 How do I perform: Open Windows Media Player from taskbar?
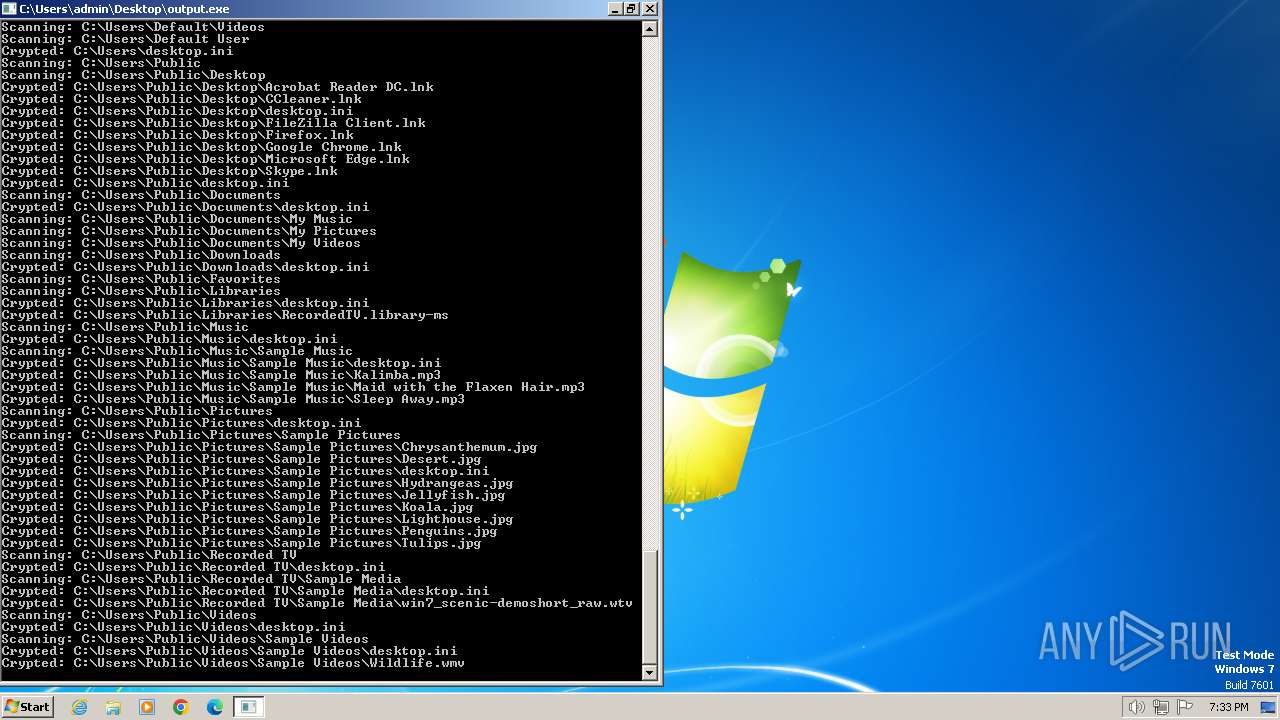point(147,707)
